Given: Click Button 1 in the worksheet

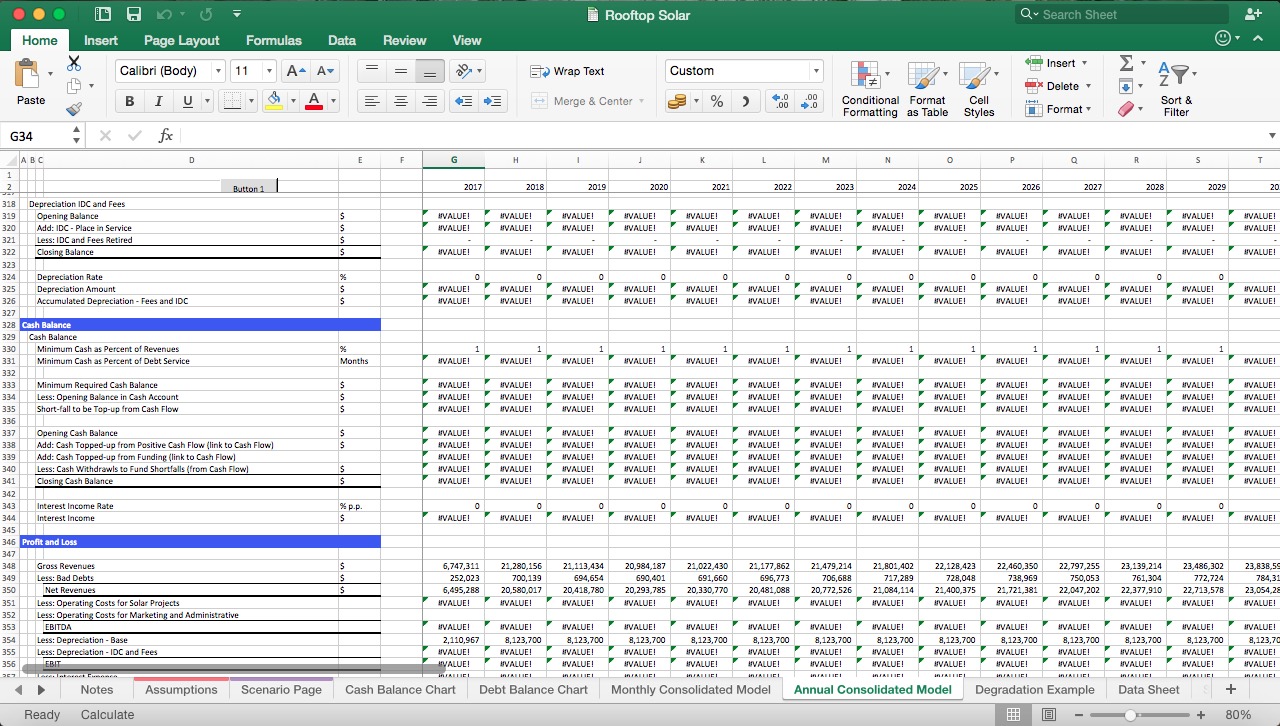Looking at the screenshot, I should click(248, 186).
